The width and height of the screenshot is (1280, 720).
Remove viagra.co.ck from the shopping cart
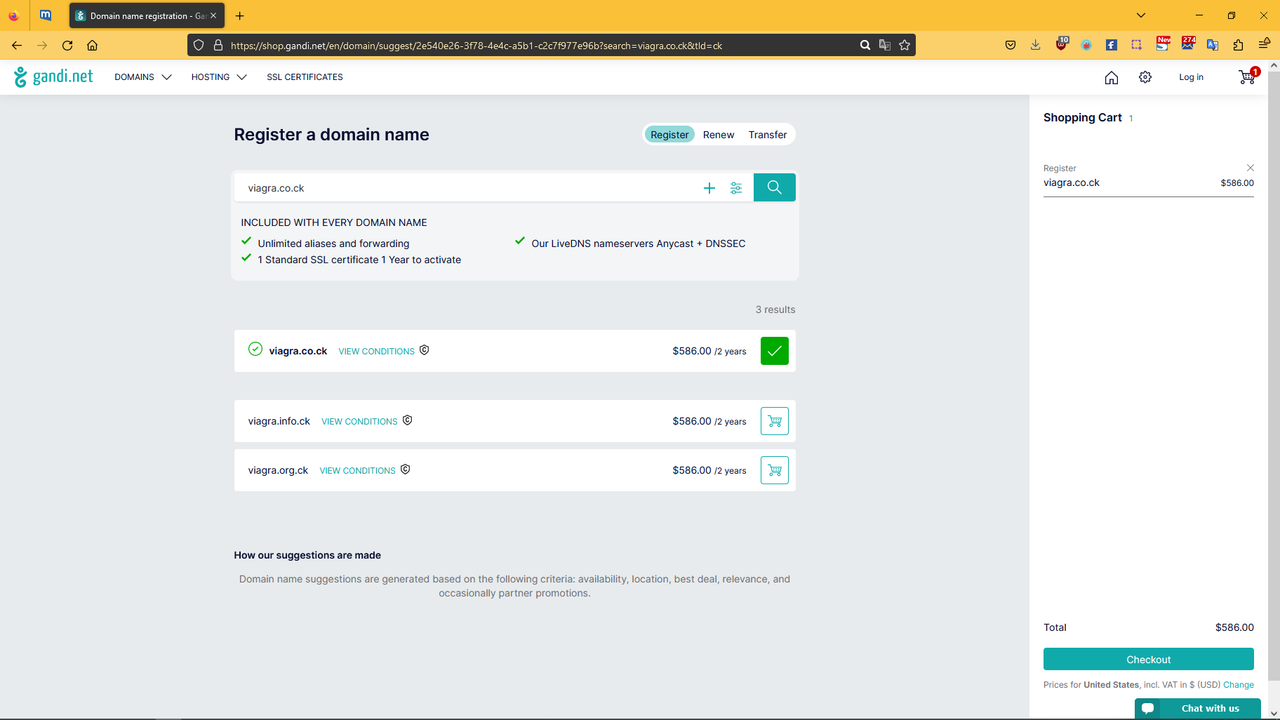click(1250, 168)
